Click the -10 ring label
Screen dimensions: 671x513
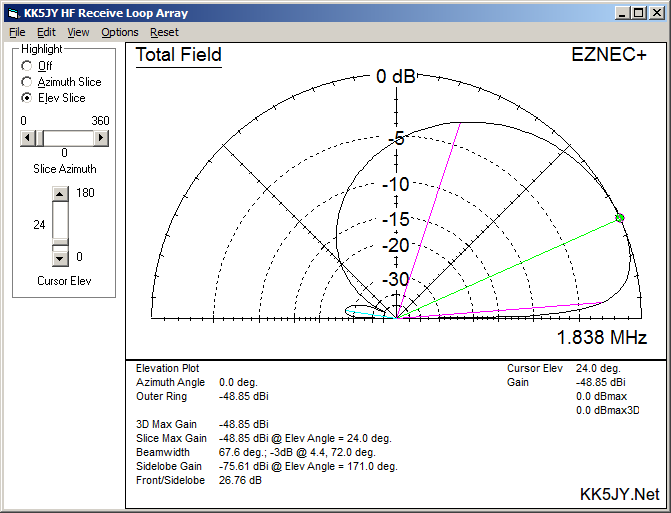click(x=396, y=184)
